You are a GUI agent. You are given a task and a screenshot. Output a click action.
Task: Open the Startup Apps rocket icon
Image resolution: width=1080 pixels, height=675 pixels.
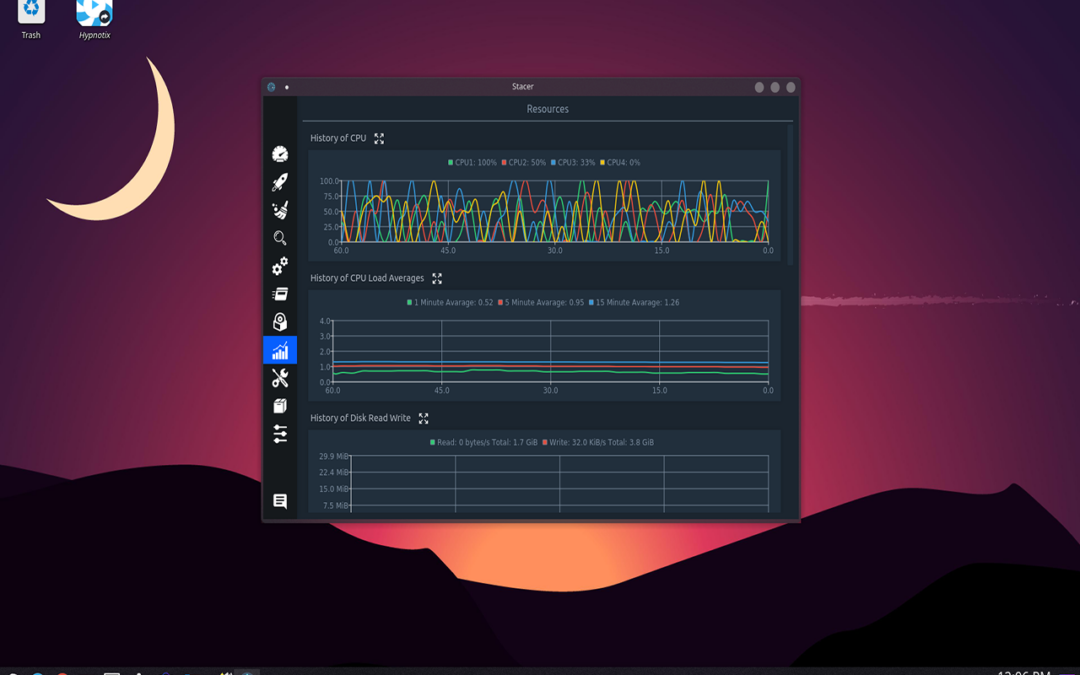pyautogui.click(x=281, y=181)
